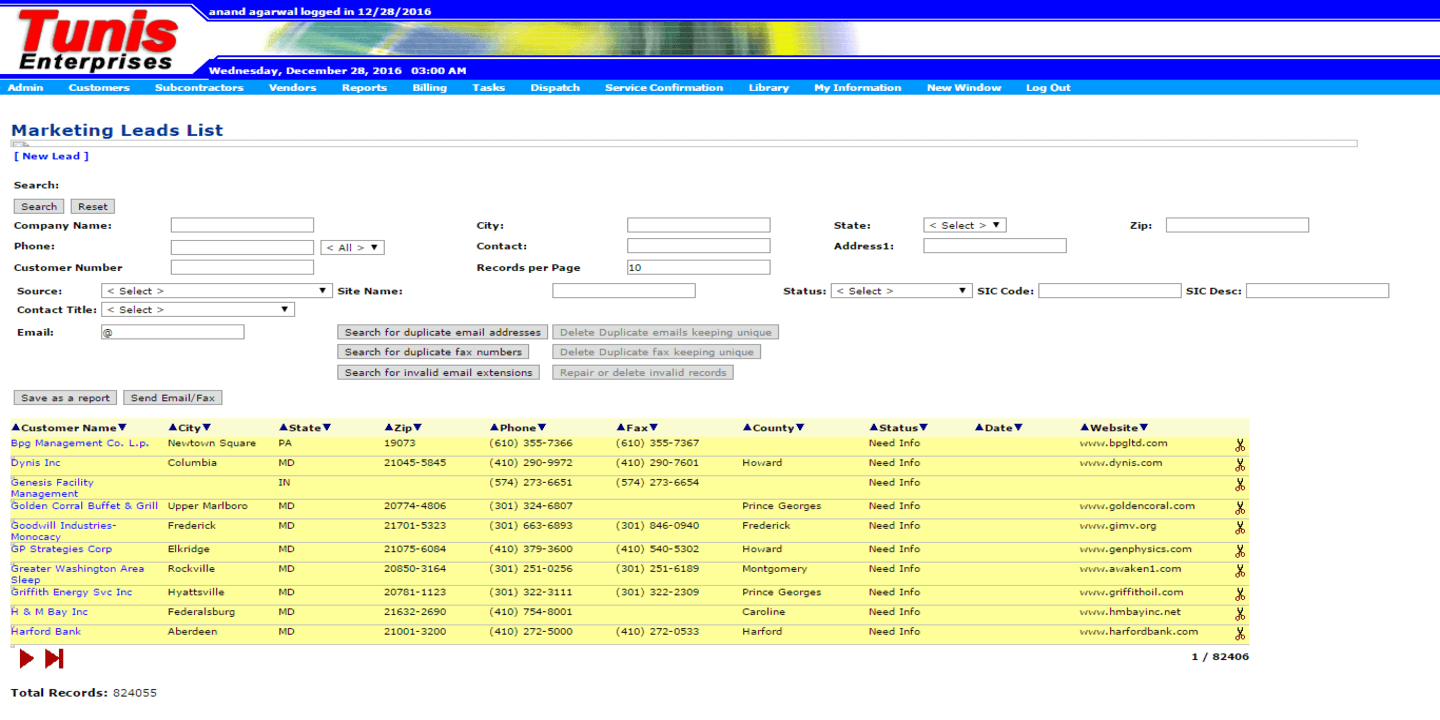Click the Customer Number input field

[242, 267]
